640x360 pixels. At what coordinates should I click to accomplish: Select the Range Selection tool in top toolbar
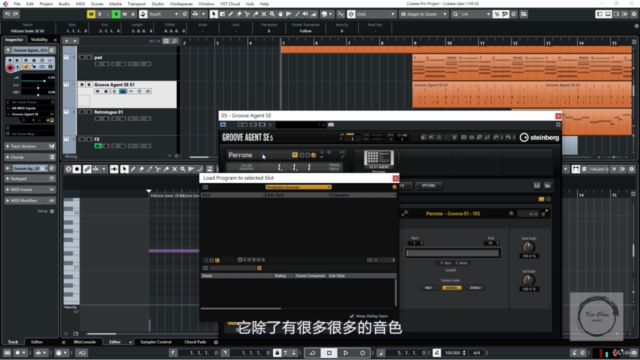pyautogui.click(x=222, y=14)
